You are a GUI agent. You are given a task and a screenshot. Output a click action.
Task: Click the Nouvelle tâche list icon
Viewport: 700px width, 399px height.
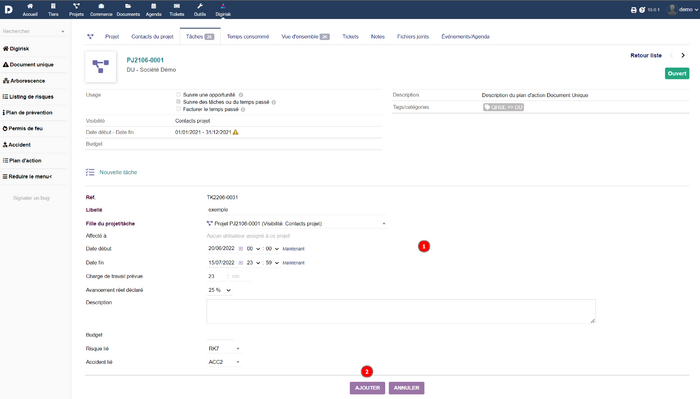90,172
